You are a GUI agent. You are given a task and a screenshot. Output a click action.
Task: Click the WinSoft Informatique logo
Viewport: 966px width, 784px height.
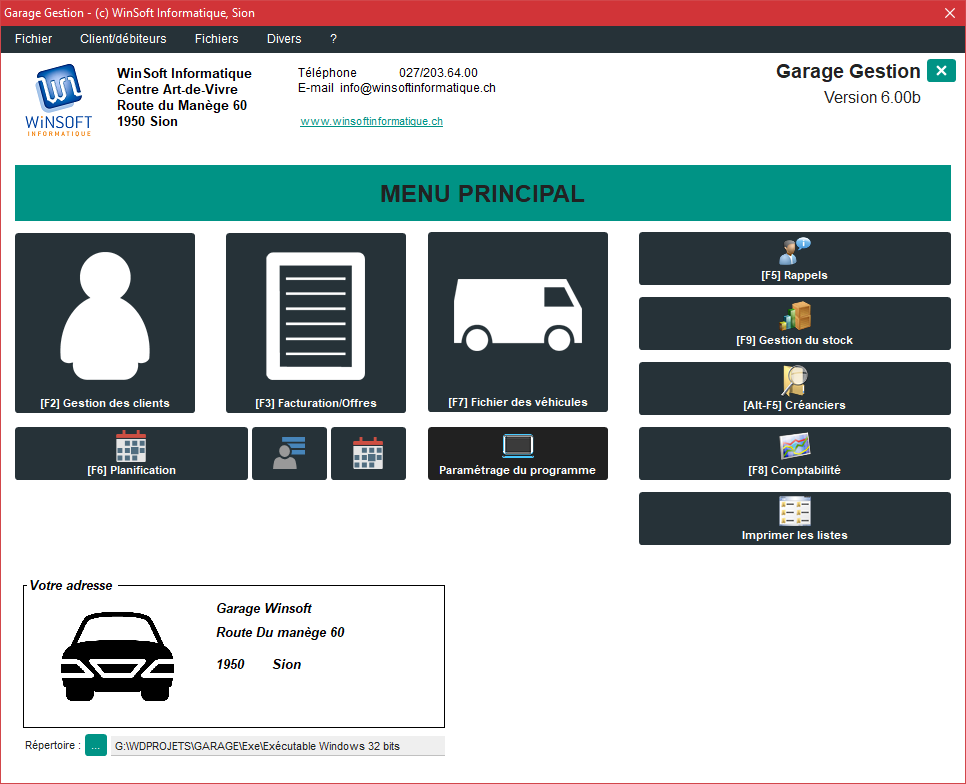tap(59, 100)
